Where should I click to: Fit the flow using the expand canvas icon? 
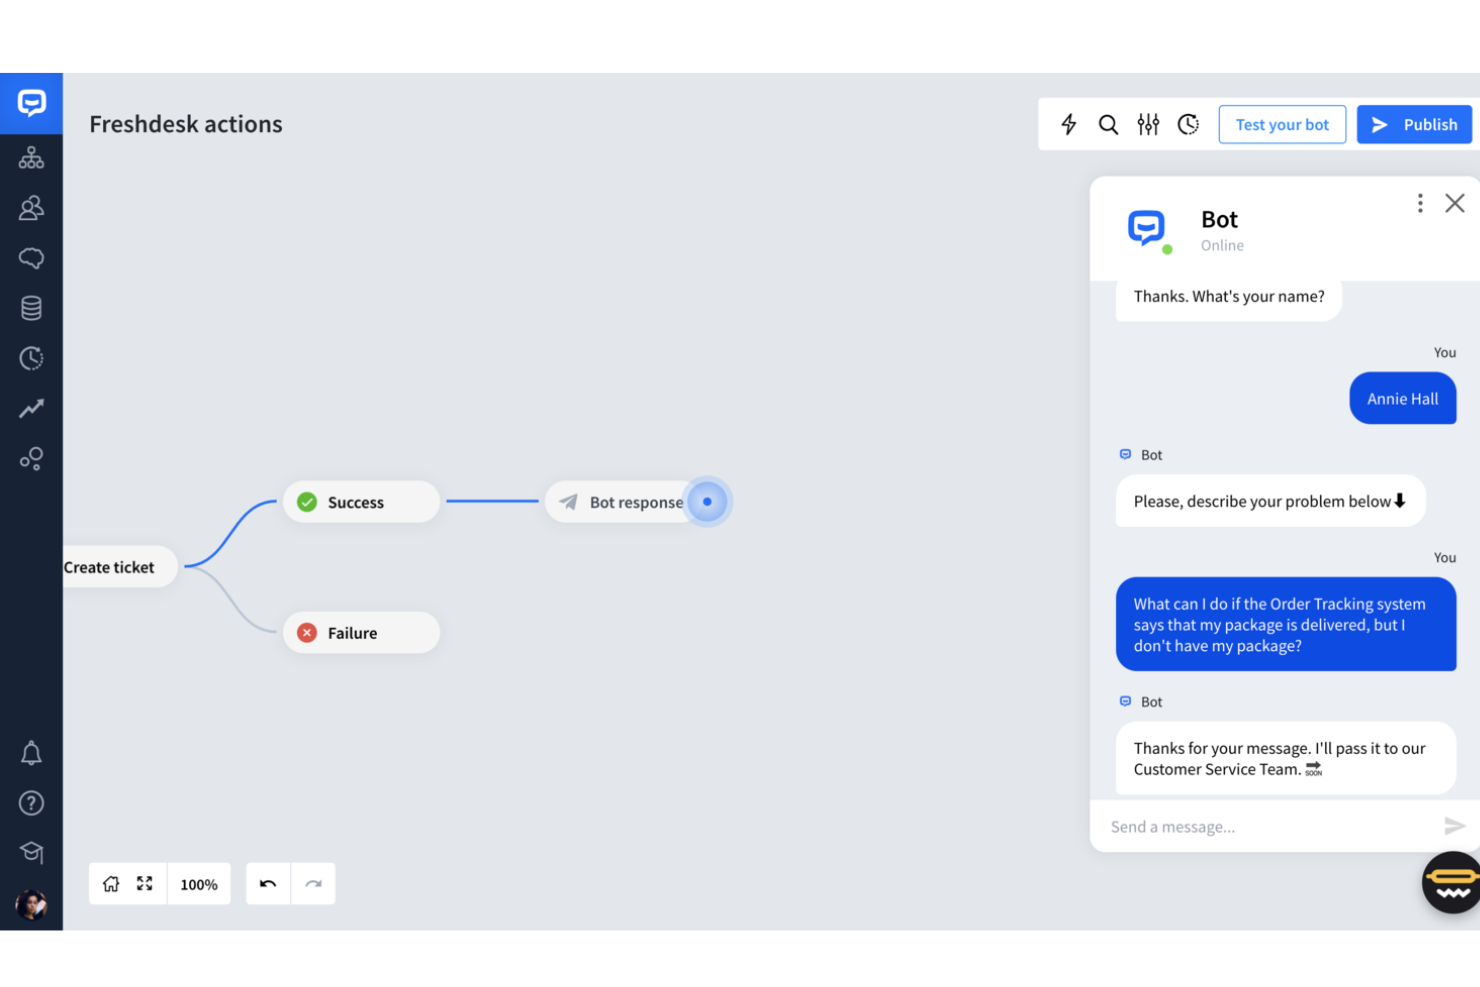[x=144, y=883]
